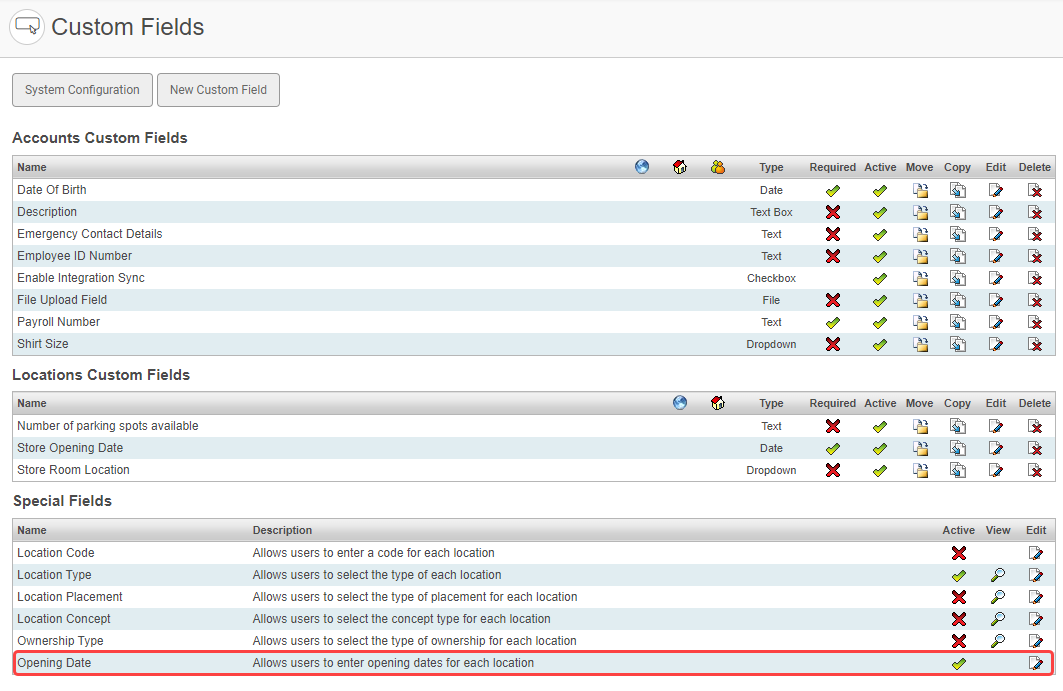Create a New Custom Field
This screenshot has height=691, width=1063.
tap(218, 90)
